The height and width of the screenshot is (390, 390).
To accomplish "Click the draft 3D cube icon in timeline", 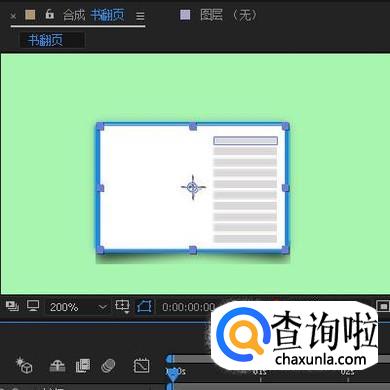I will coord(24,365).
